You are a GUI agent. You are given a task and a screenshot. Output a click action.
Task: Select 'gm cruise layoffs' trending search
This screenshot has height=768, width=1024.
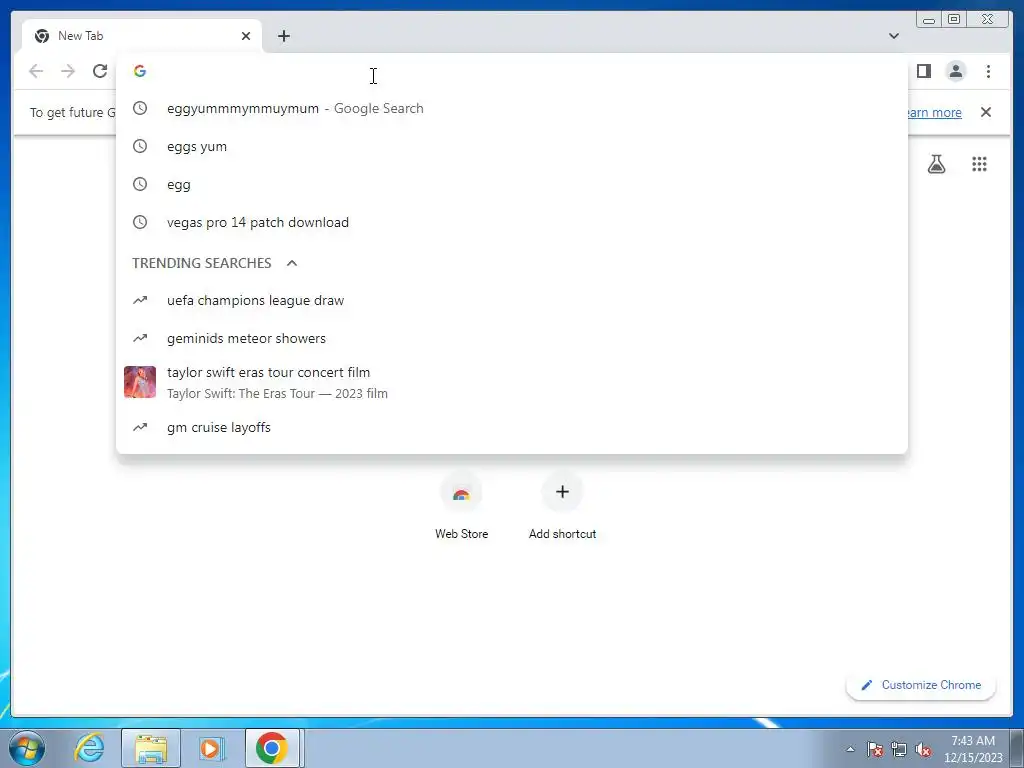pyautogui.click(x=511, y=427)
